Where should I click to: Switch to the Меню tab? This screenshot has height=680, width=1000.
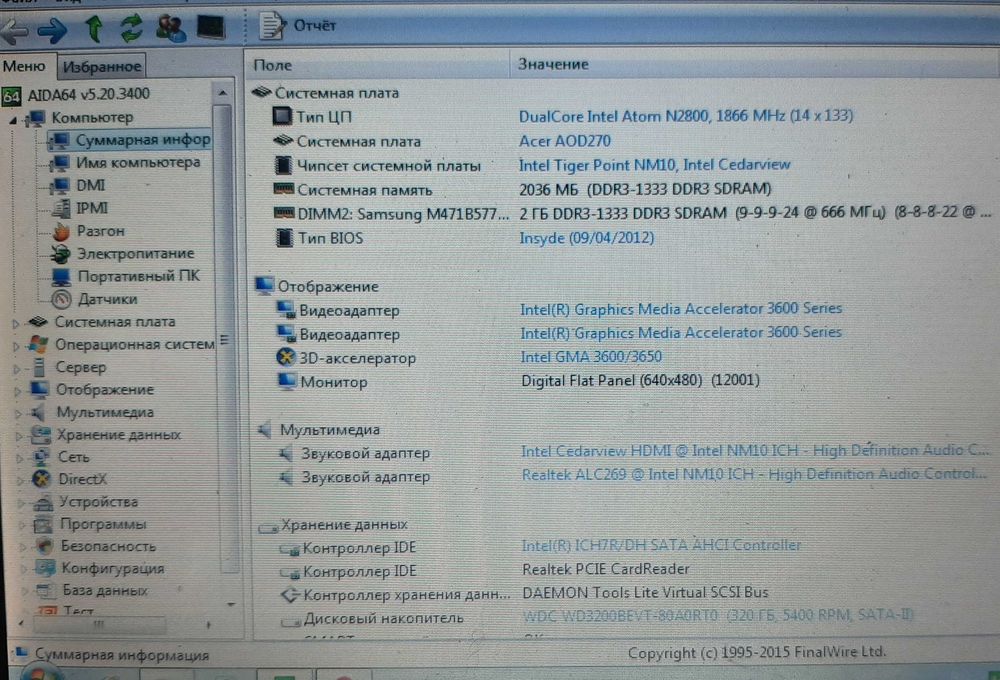pyautogui.click(x=24, y=66)
